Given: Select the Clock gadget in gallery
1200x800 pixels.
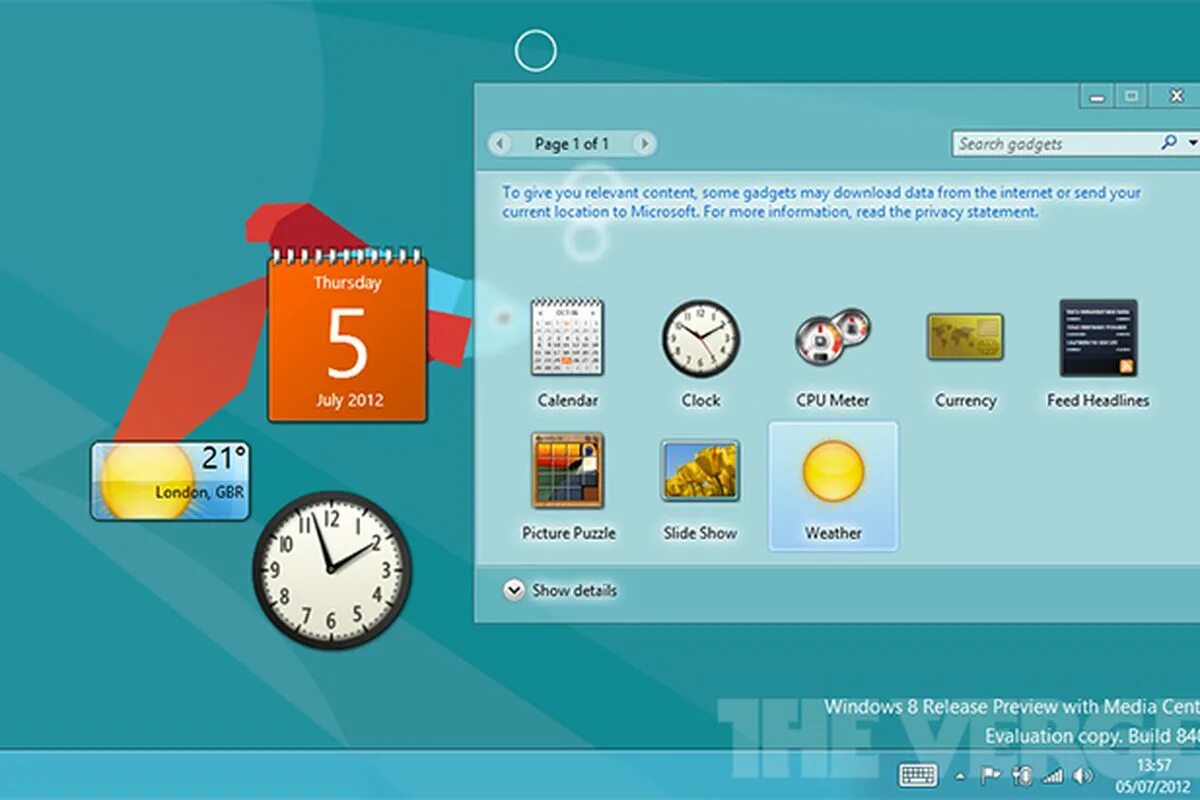Looking at the screenshot, I should [x=700, y=338].
